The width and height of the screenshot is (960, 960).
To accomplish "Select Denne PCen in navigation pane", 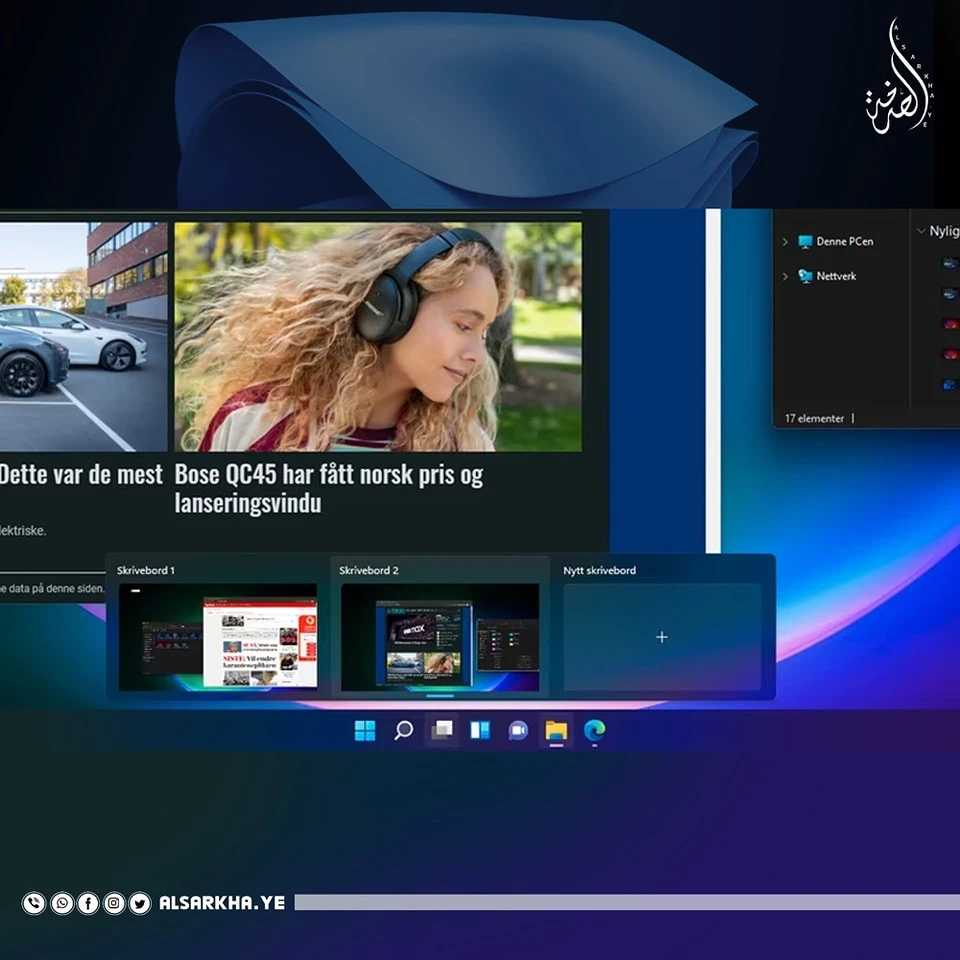I will click(844, 242).
